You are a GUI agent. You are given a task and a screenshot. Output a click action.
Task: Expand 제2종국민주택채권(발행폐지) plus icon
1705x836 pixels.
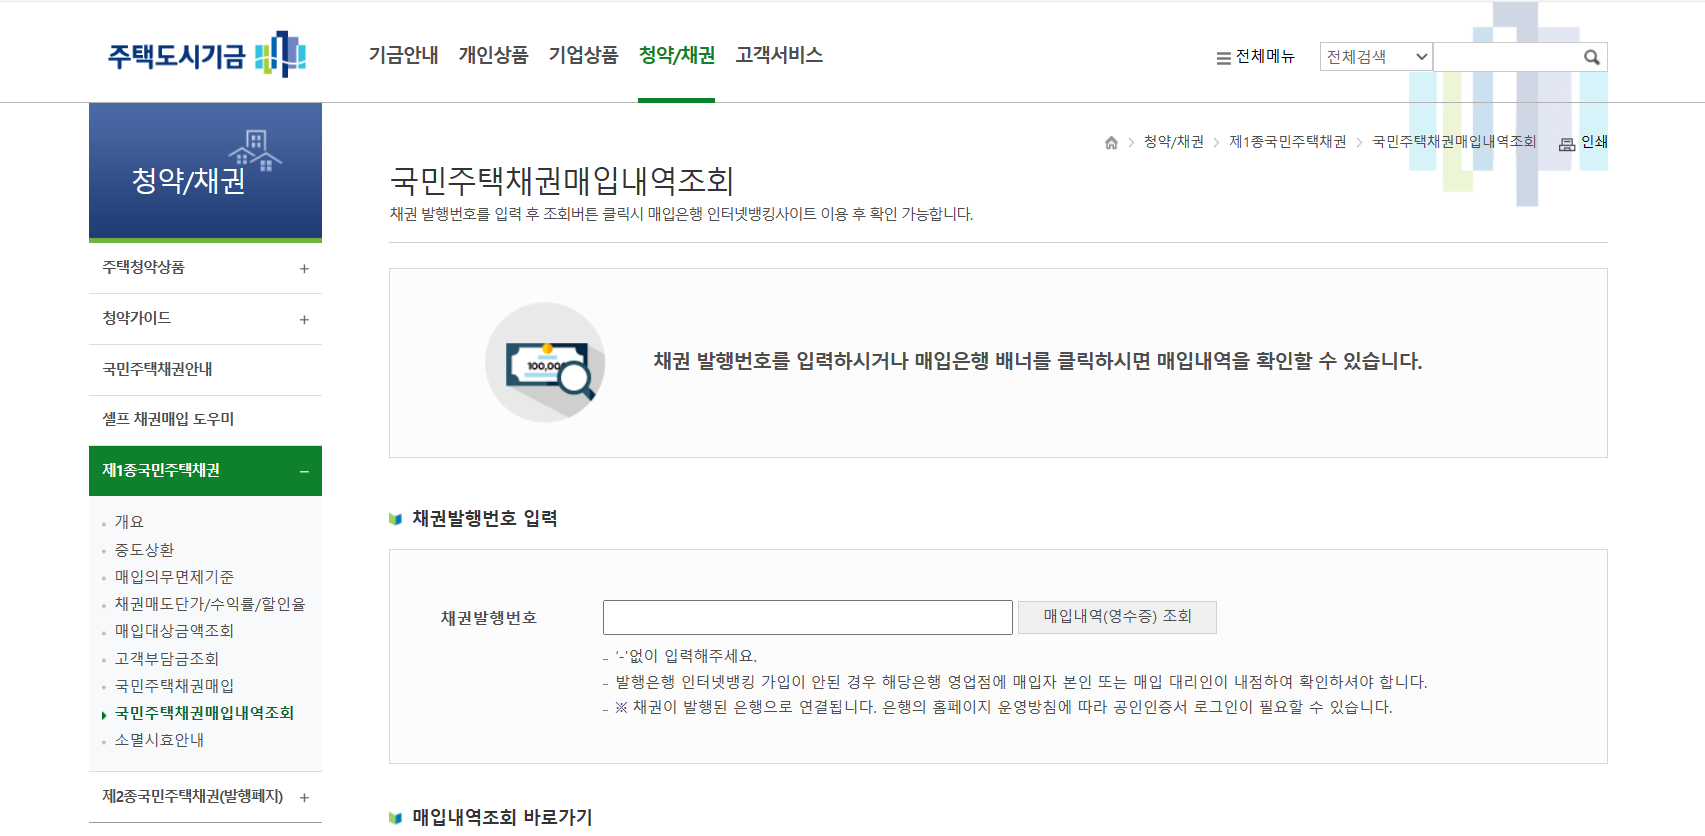click(x=304, y=797)
